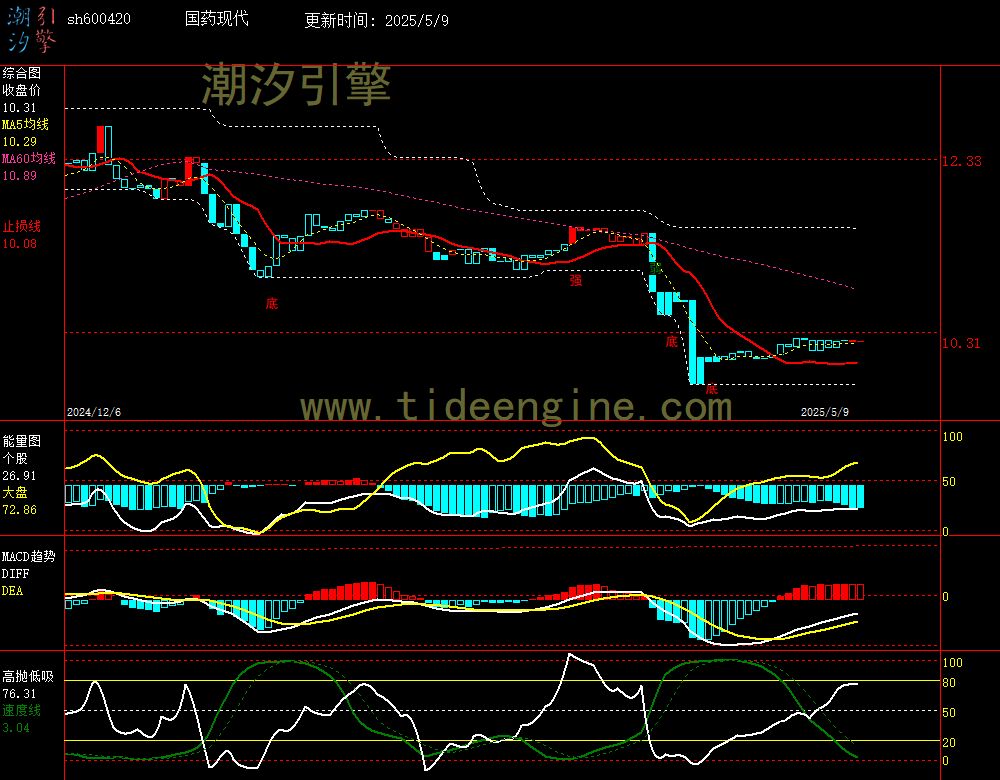Click the stop-loss value 10.08
The width and height of the screenshot is (1000, 780).
click(x=19, y=244)
